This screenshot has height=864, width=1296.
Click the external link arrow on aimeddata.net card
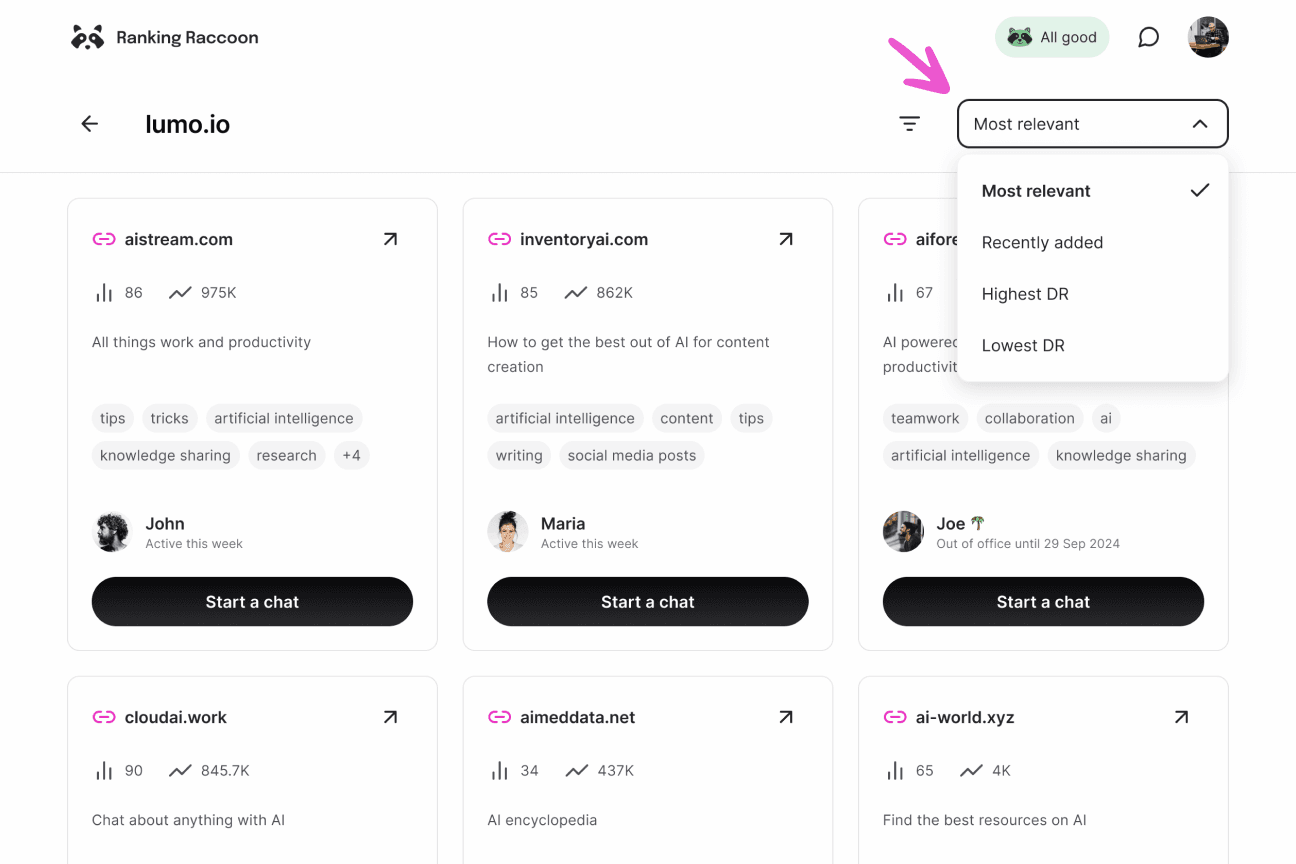(785, 717)
